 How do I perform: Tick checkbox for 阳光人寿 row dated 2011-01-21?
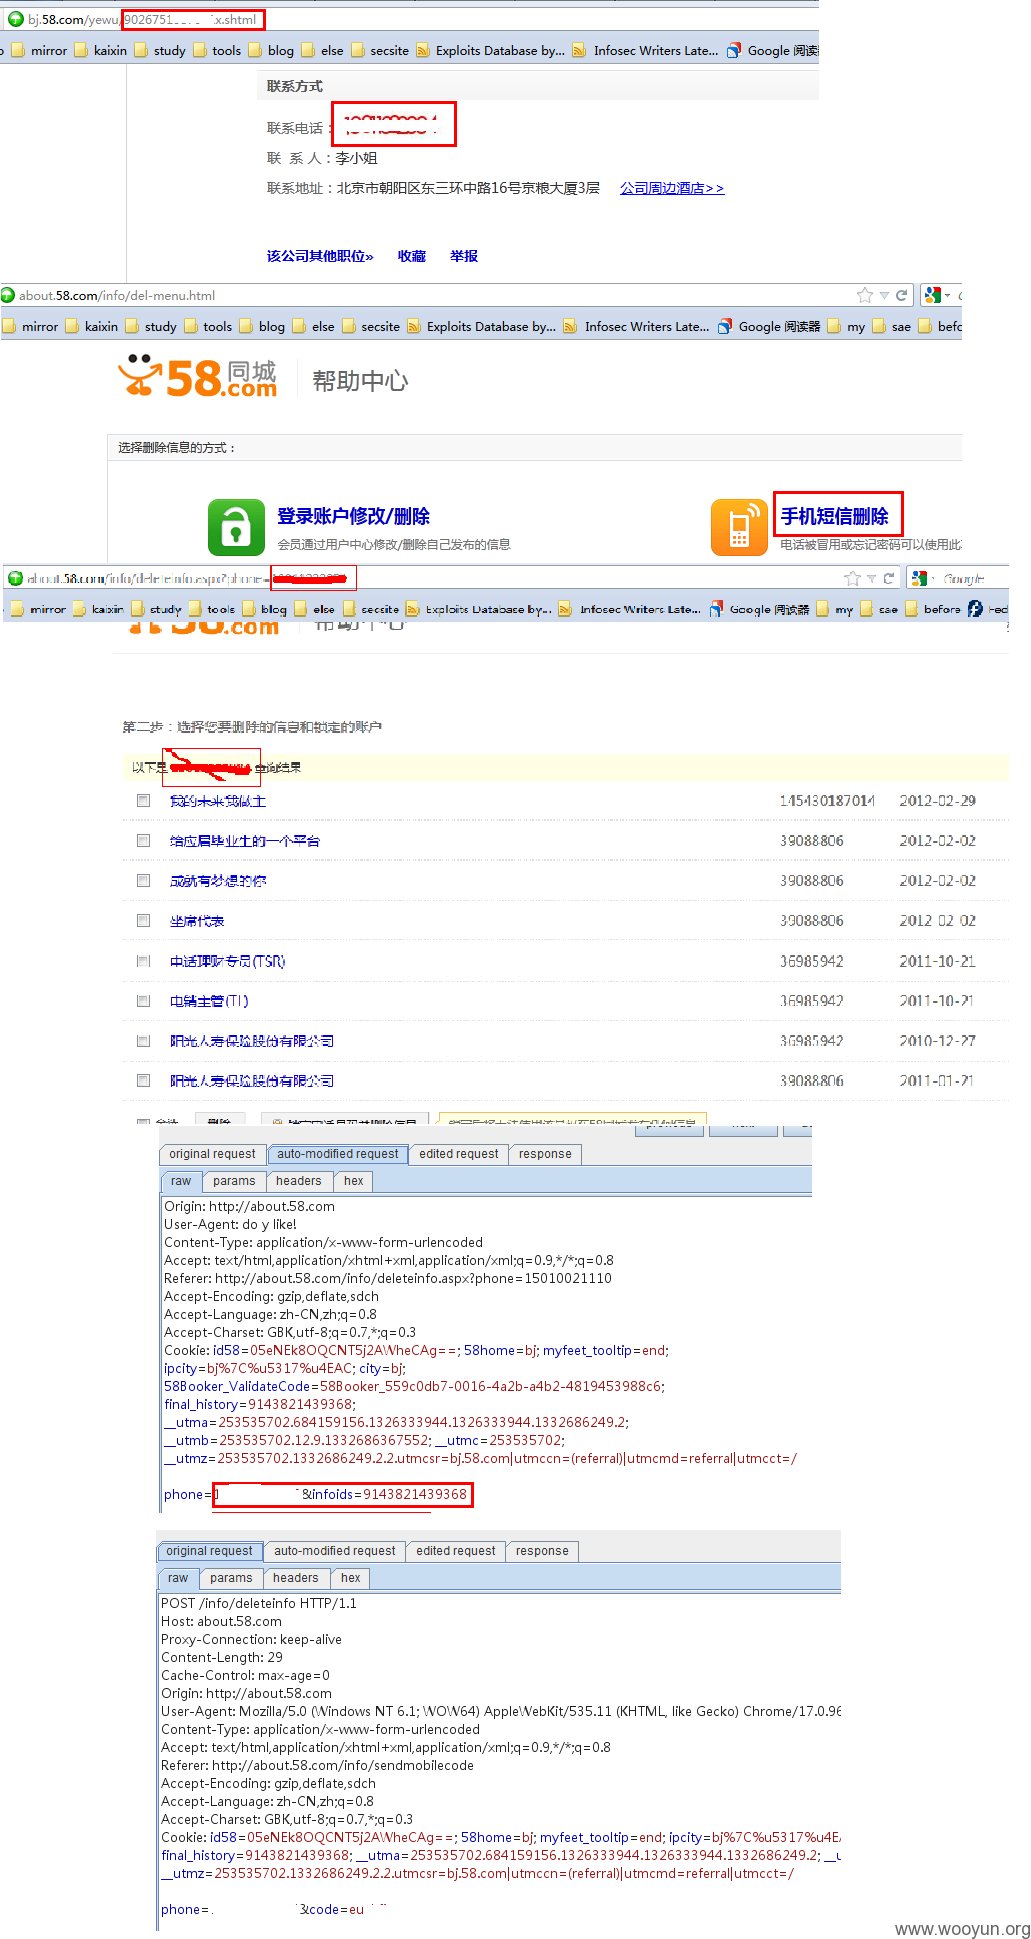tap(143, 1080)
